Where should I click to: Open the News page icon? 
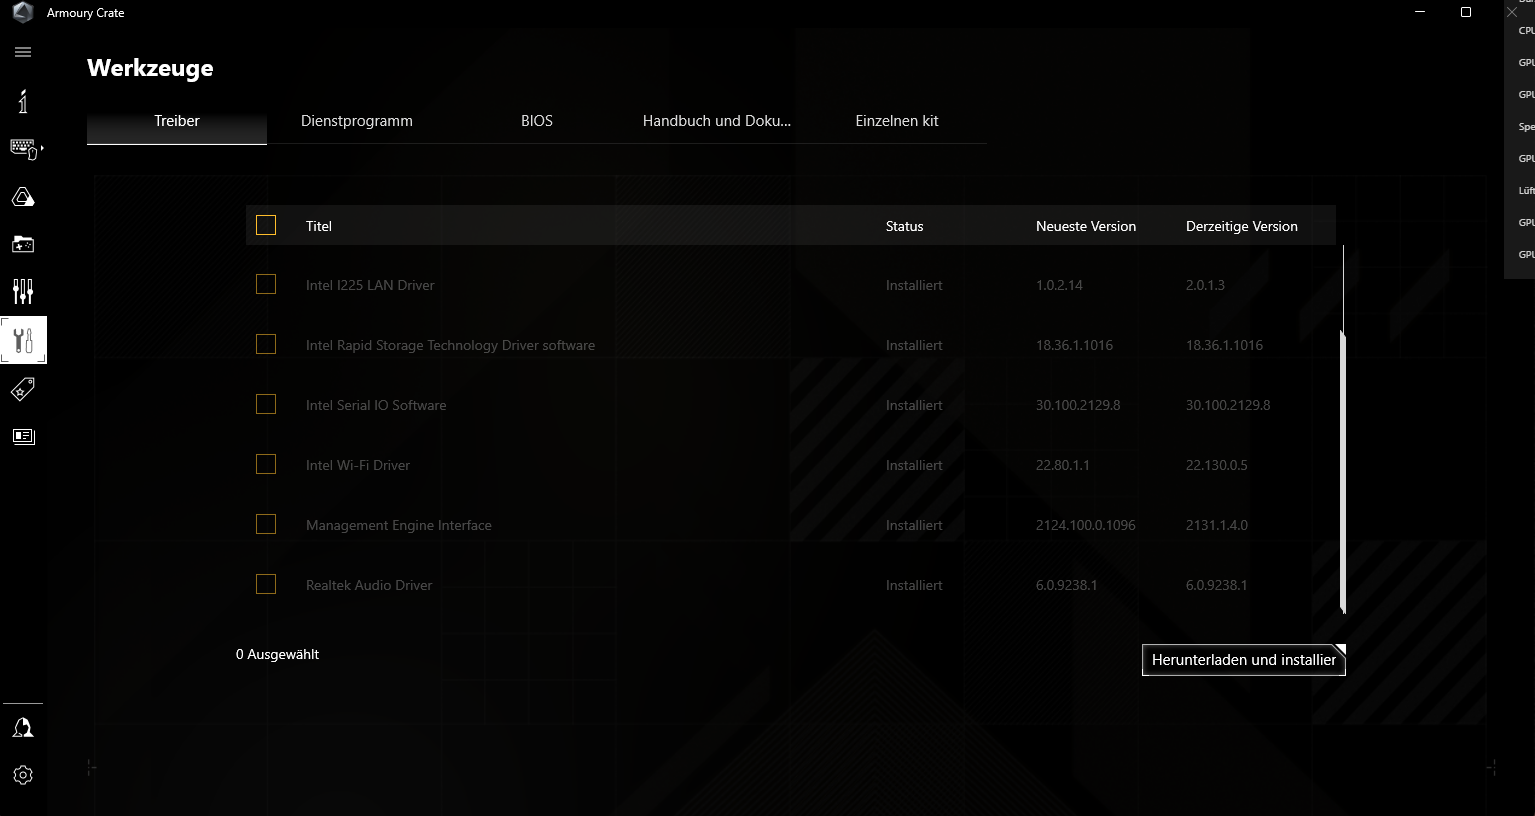pyautogui.click(x=23, y=436)
